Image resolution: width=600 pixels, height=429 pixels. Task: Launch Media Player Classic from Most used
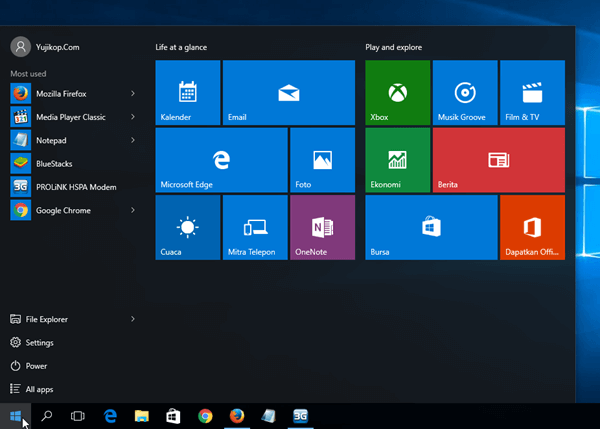pyautogui.click(x=73, y=117)
